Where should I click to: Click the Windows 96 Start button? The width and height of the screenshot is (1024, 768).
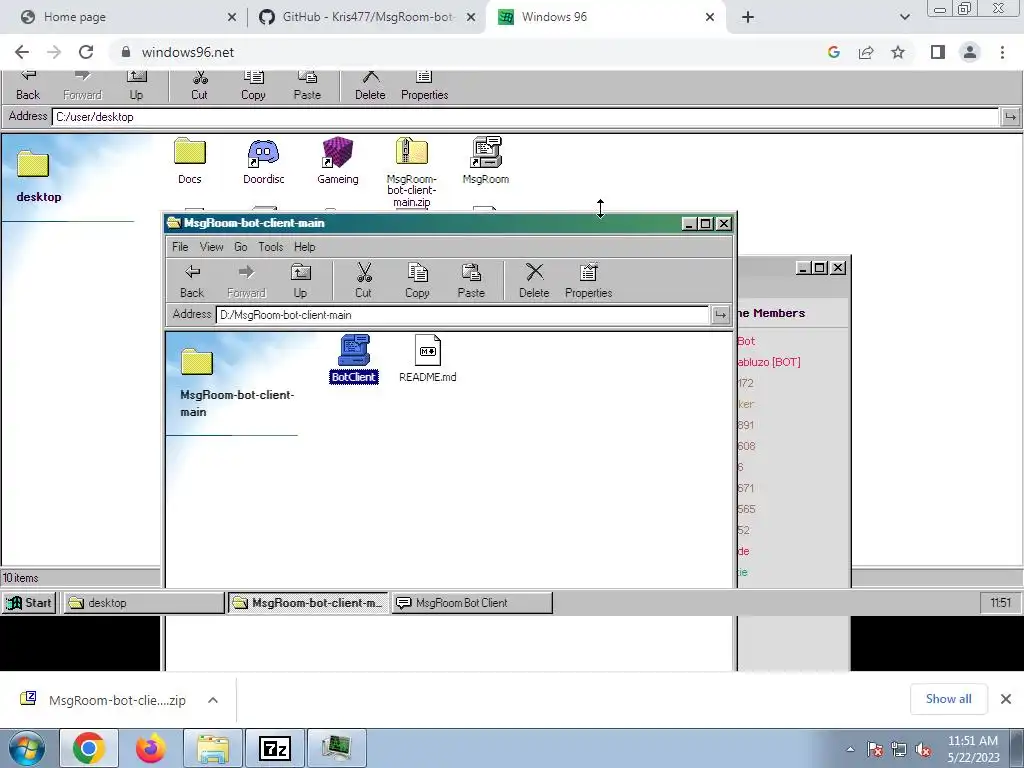point(29,603)
